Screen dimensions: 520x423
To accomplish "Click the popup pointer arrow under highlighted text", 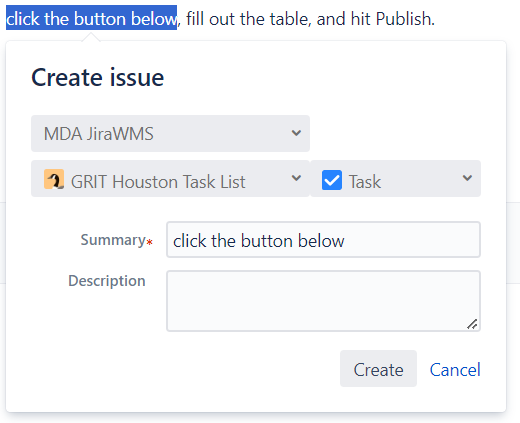I will (x=91, y=37).
